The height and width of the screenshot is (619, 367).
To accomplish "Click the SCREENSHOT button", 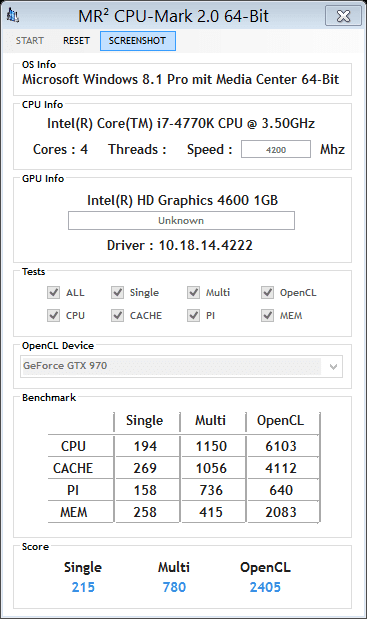I will click(x=137, y=41).
